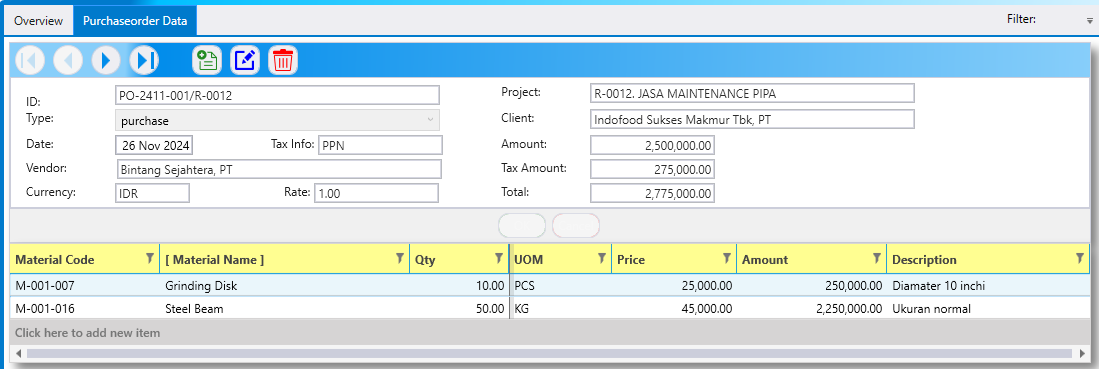1099x369 pixels.
Task: Go to the next record
Action: pos(106,60)
